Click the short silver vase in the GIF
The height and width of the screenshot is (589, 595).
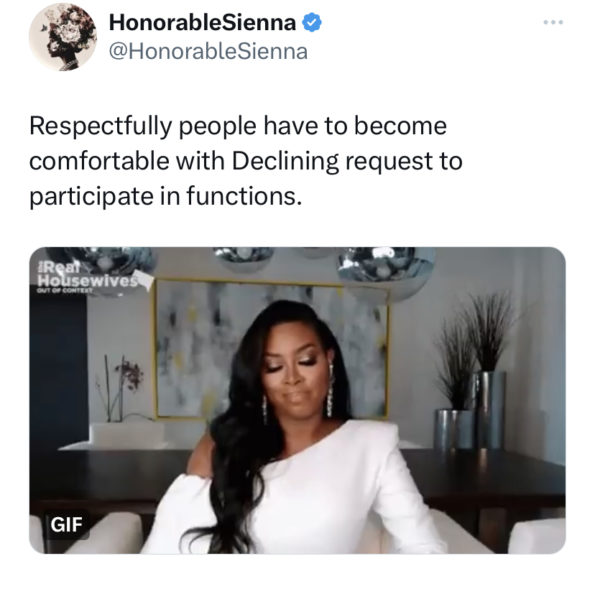453,429
